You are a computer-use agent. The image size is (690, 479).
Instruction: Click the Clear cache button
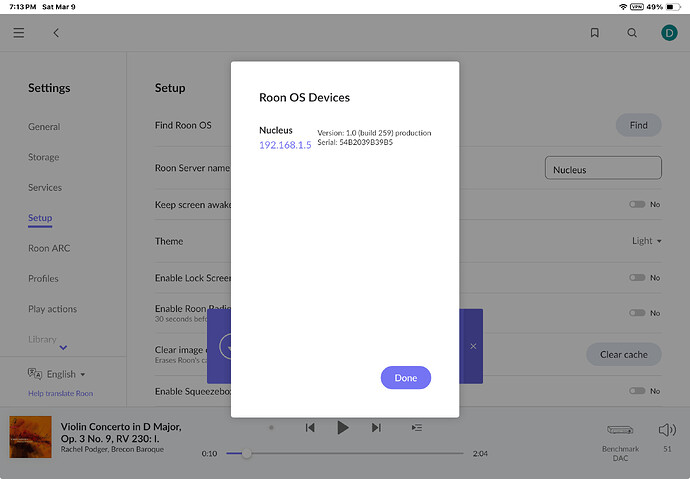click(624, 355)
